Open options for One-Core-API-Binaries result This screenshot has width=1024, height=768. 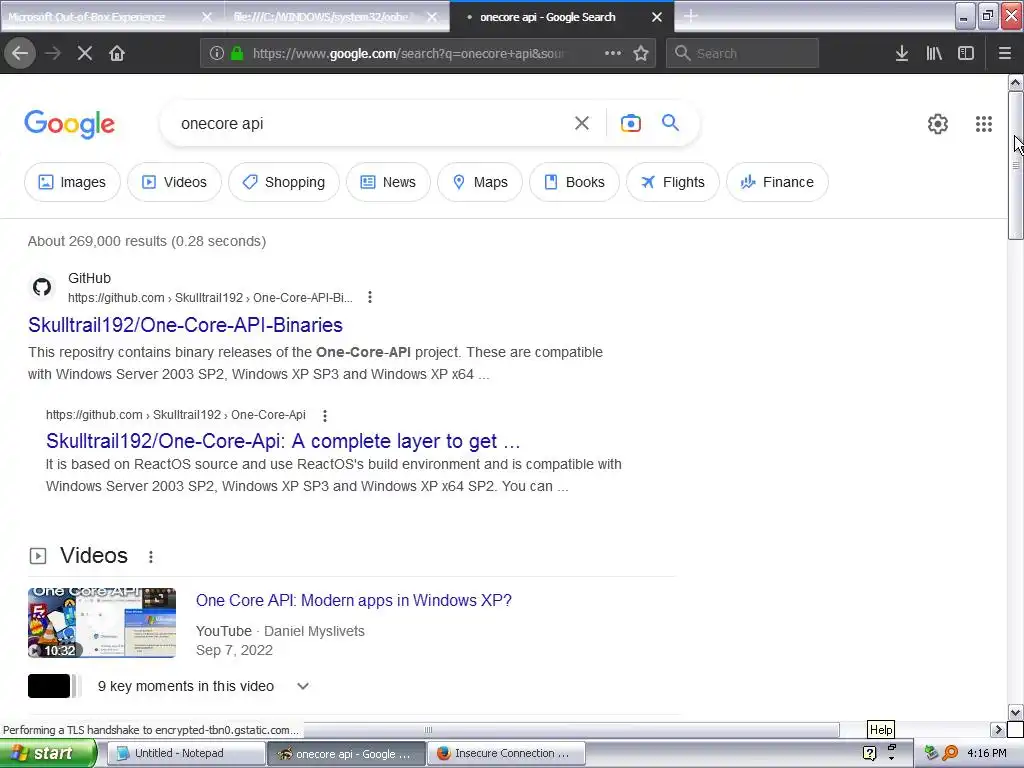tap(370, 297)
